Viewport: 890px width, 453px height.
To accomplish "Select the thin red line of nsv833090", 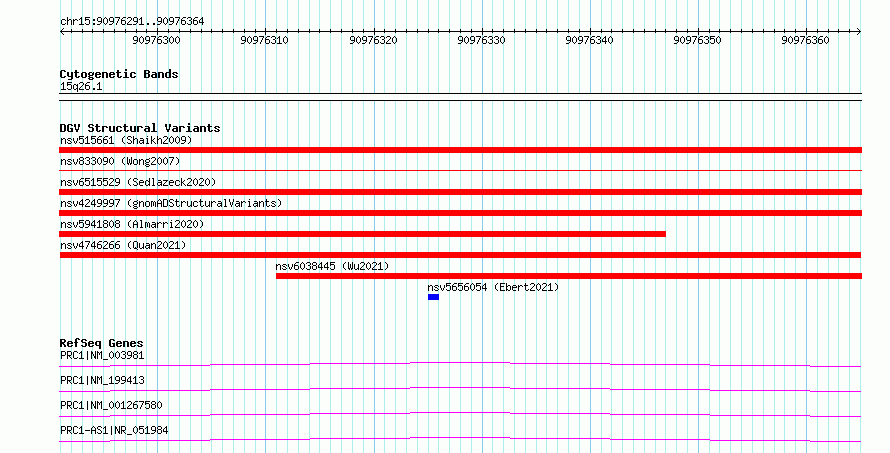I will click(460, 170).
